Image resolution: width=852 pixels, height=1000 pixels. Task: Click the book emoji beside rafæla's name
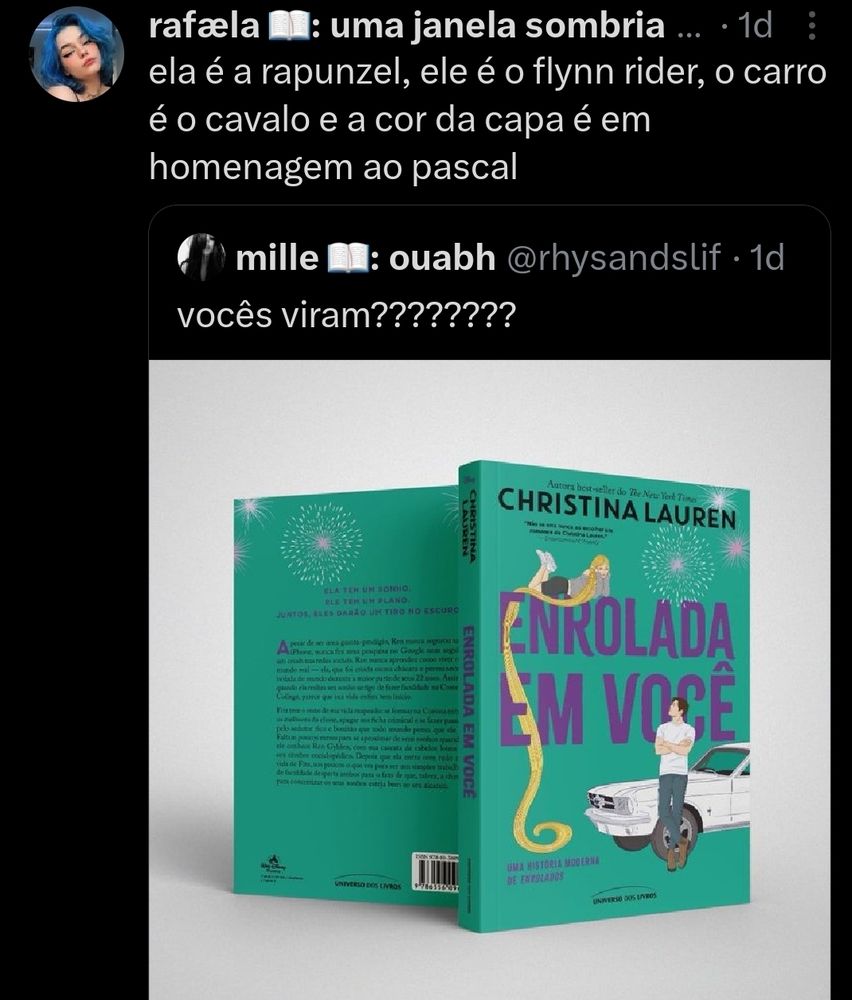[290, 27]
